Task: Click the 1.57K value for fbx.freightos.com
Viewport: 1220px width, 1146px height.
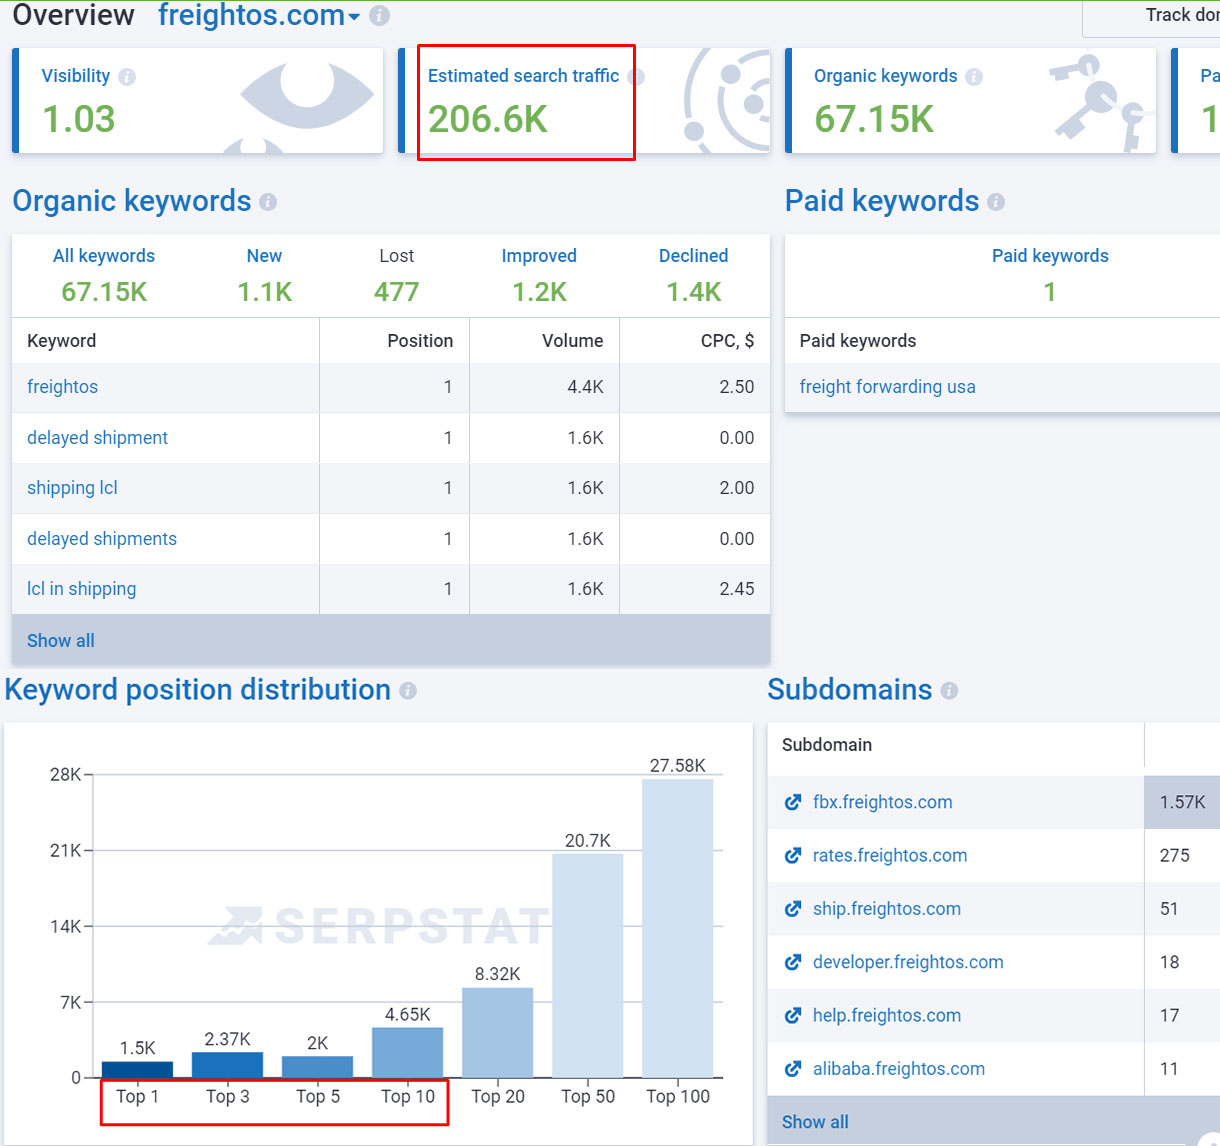Action: click(1183, 802)
